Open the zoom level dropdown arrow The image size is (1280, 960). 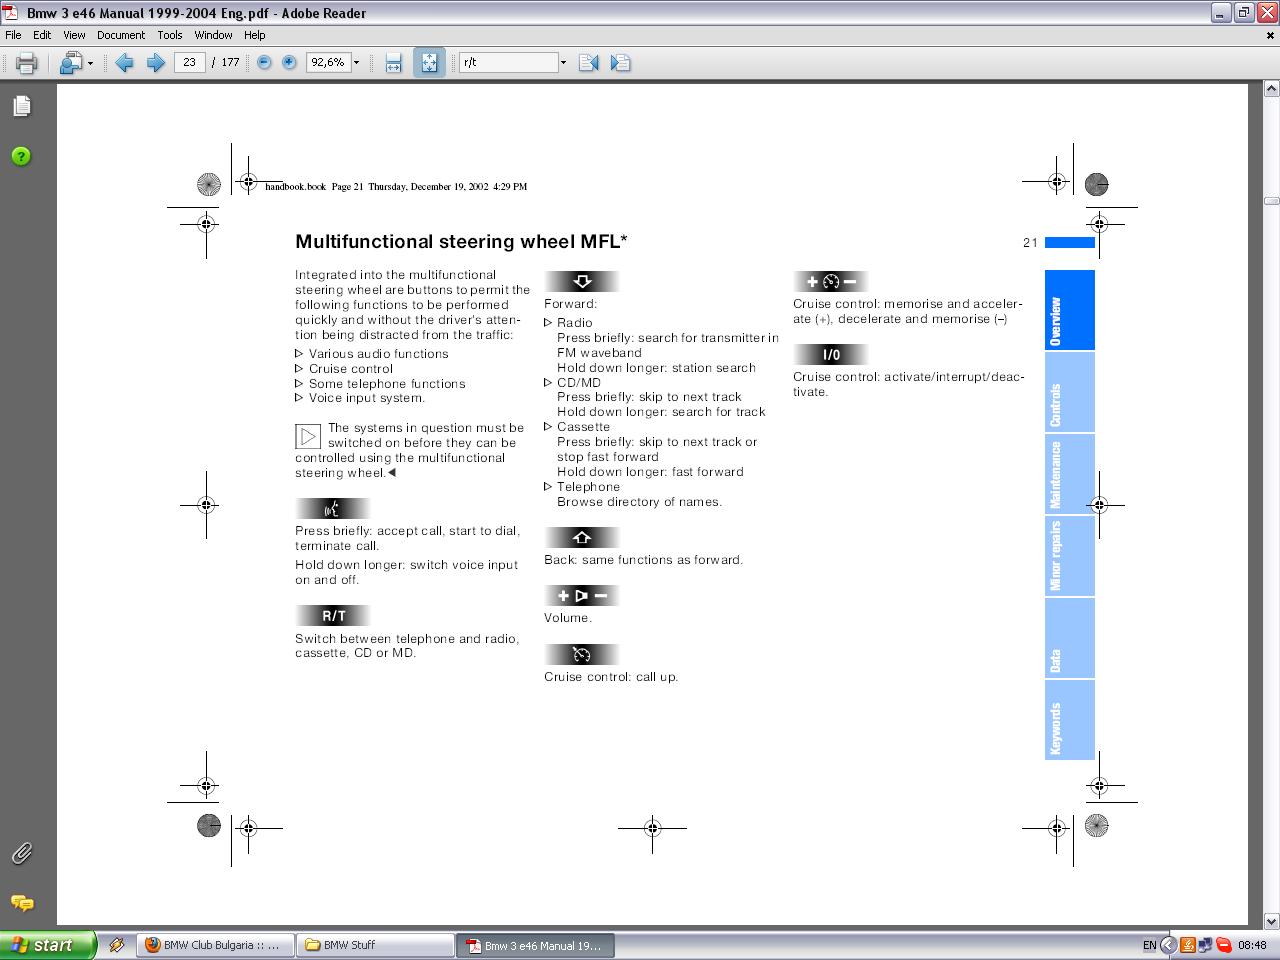tap(356, 62)
